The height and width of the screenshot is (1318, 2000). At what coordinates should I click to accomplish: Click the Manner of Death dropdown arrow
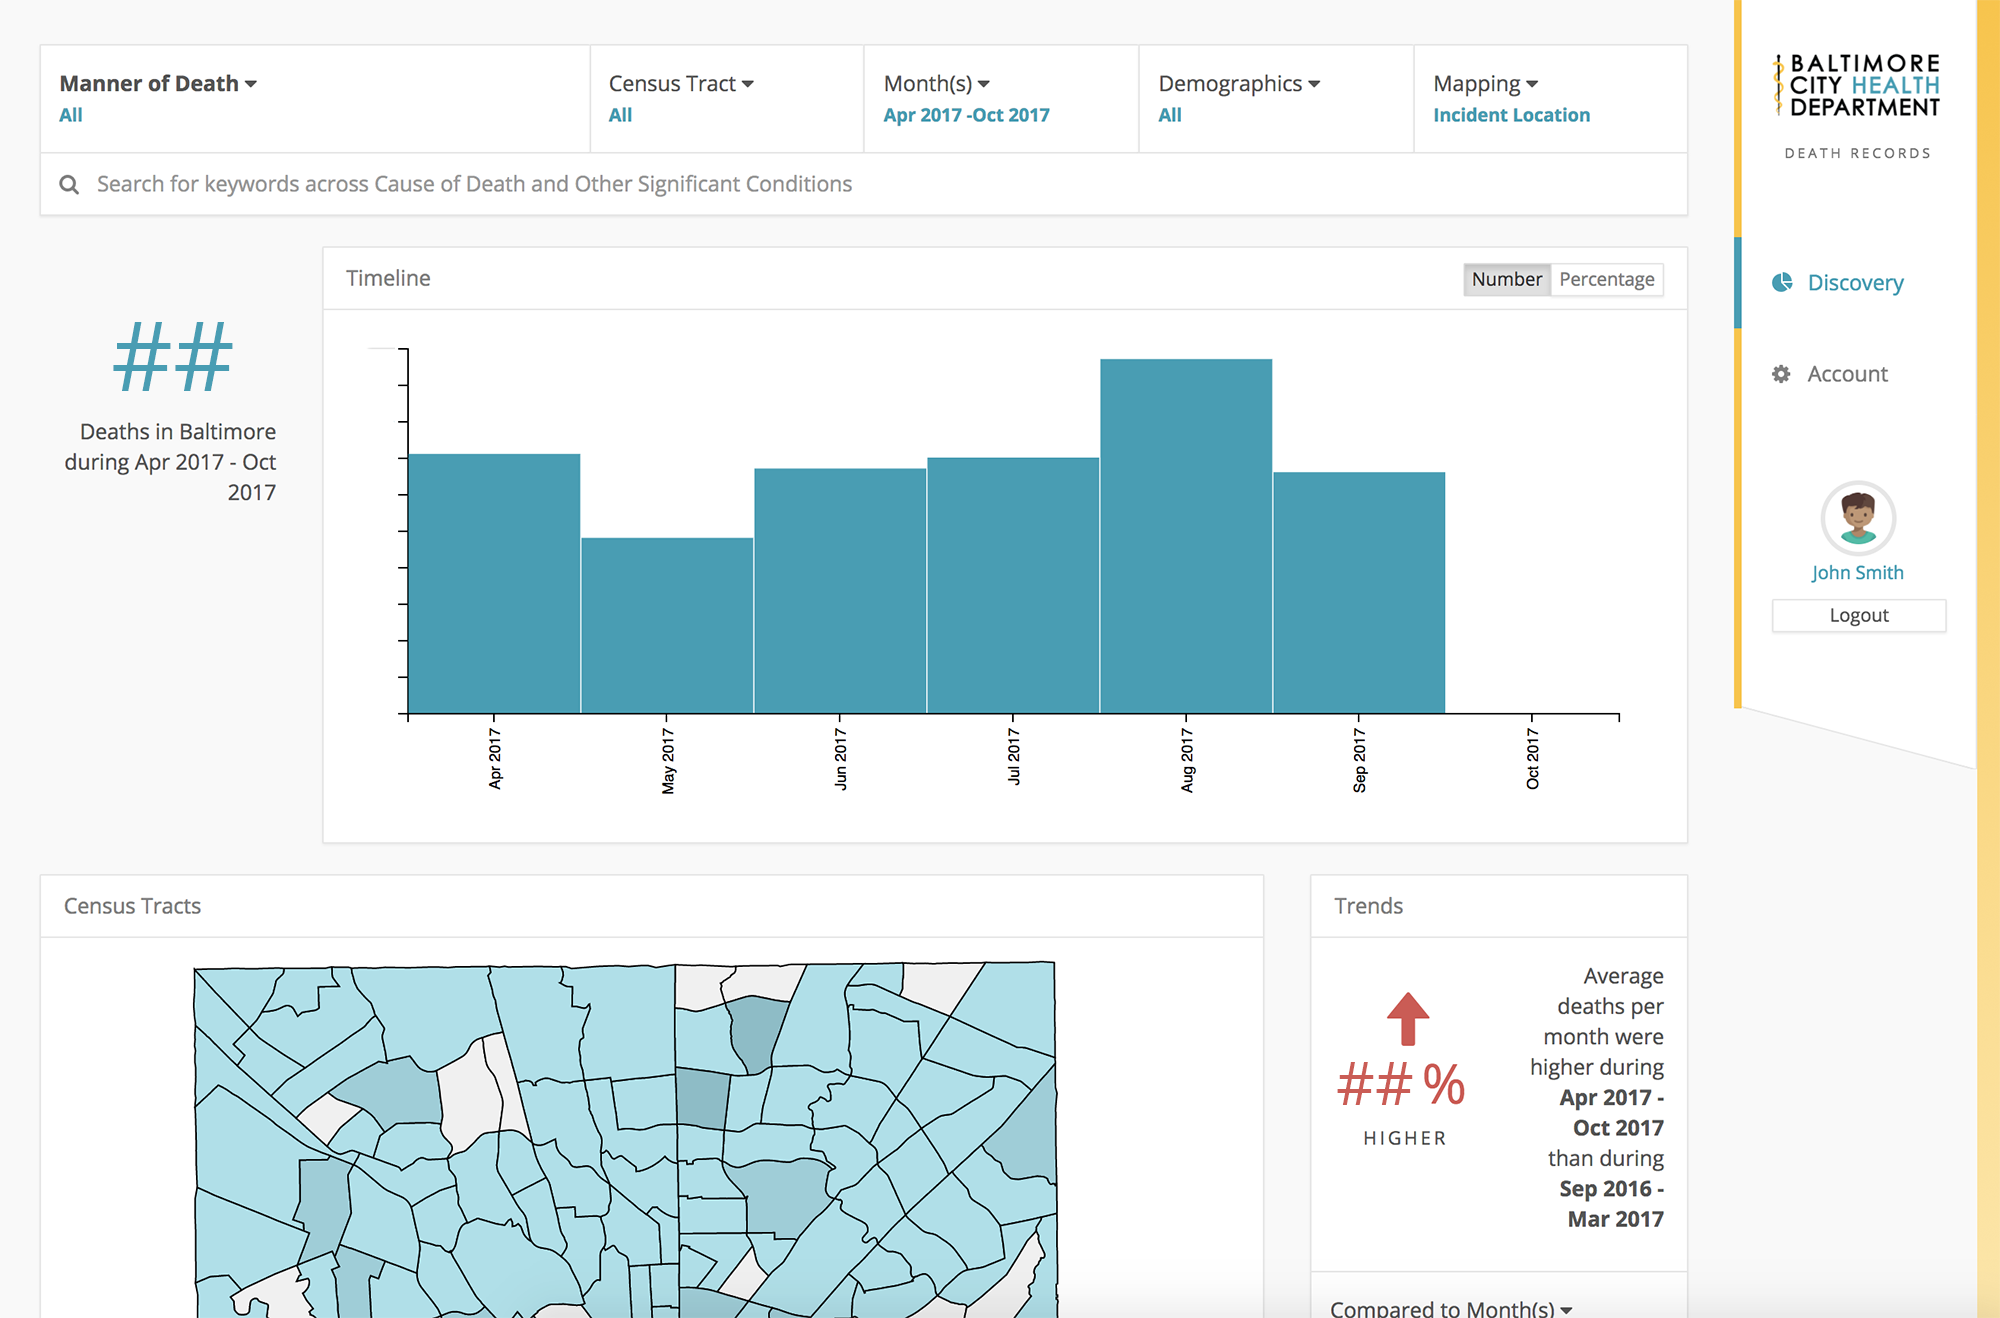[253, 84]
